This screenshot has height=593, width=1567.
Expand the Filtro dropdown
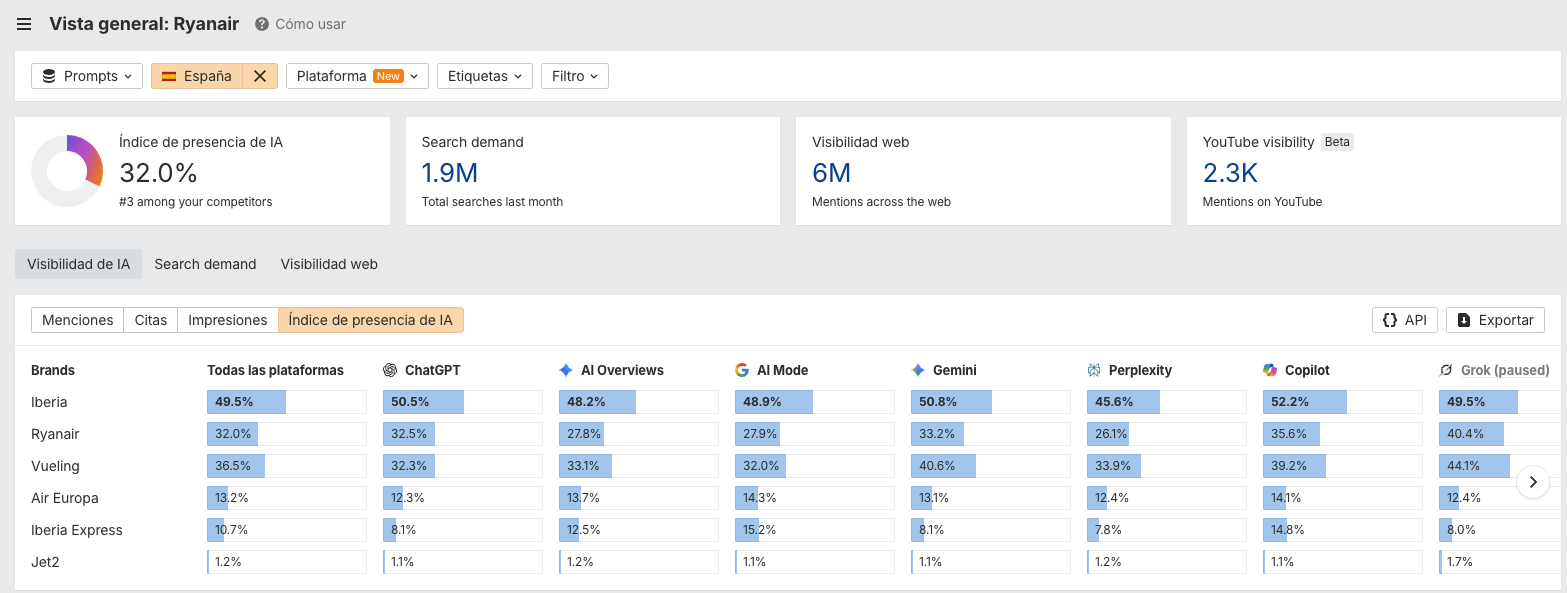(574, 76)
